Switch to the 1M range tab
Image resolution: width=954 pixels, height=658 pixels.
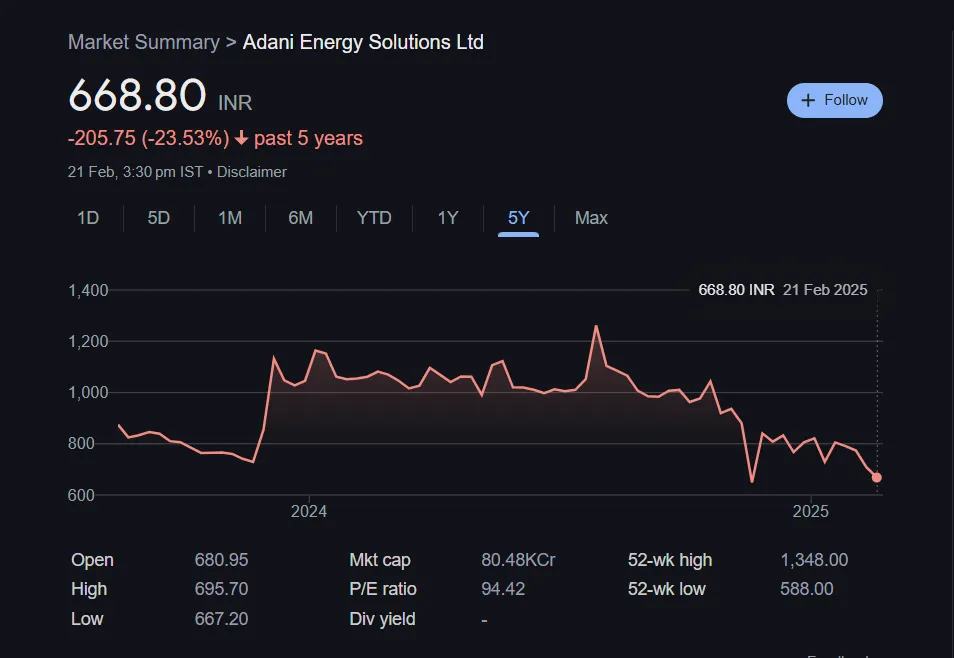(x=230, y=218)
